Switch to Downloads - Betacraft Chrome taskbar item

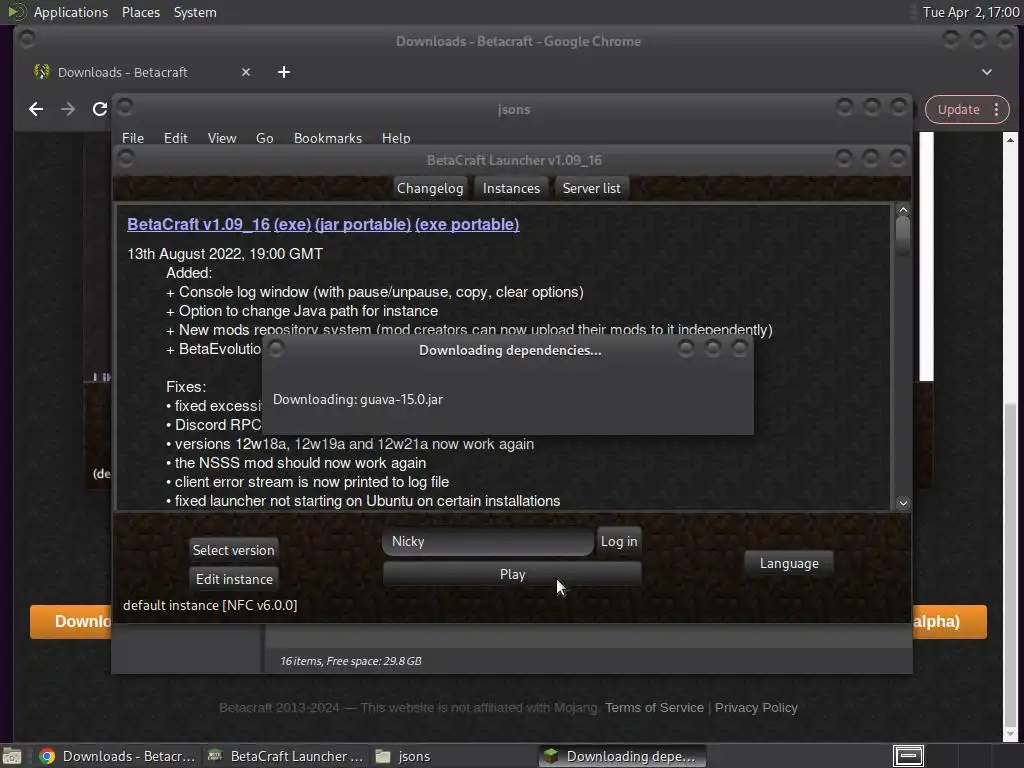(x=118, y=756)
